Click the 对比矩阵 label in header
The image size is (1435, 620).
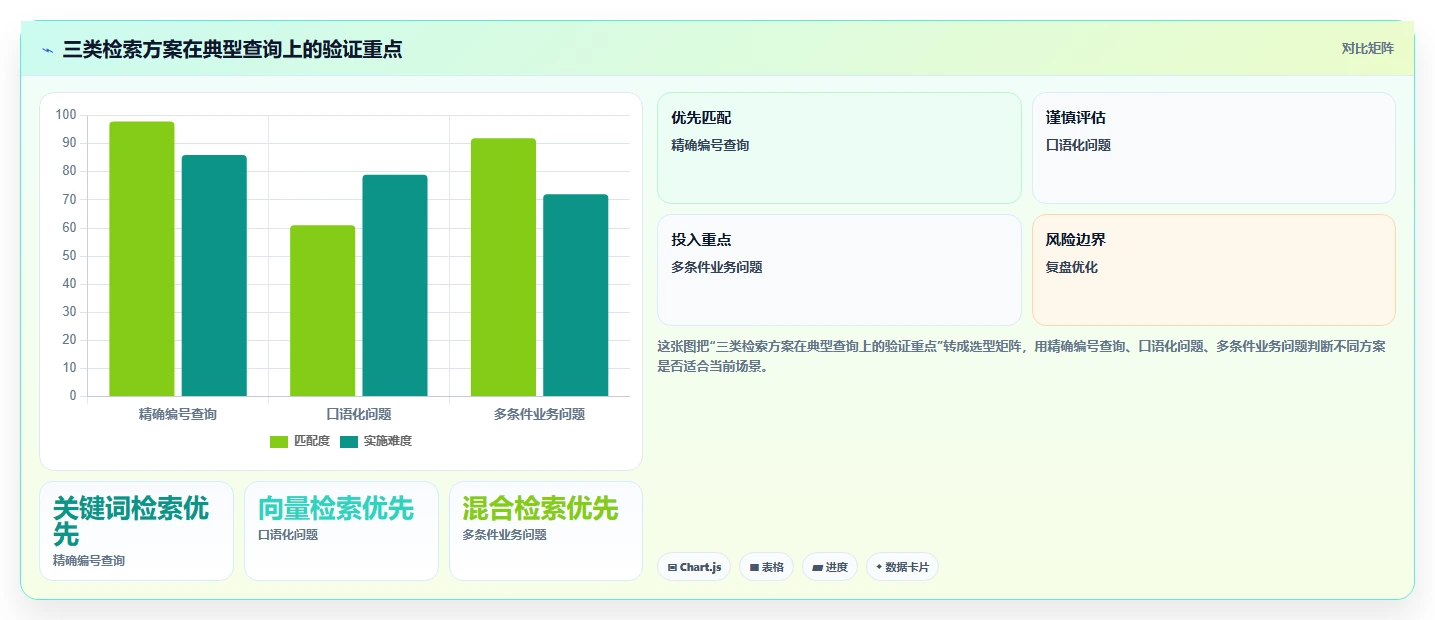[x=1367, y=48]
